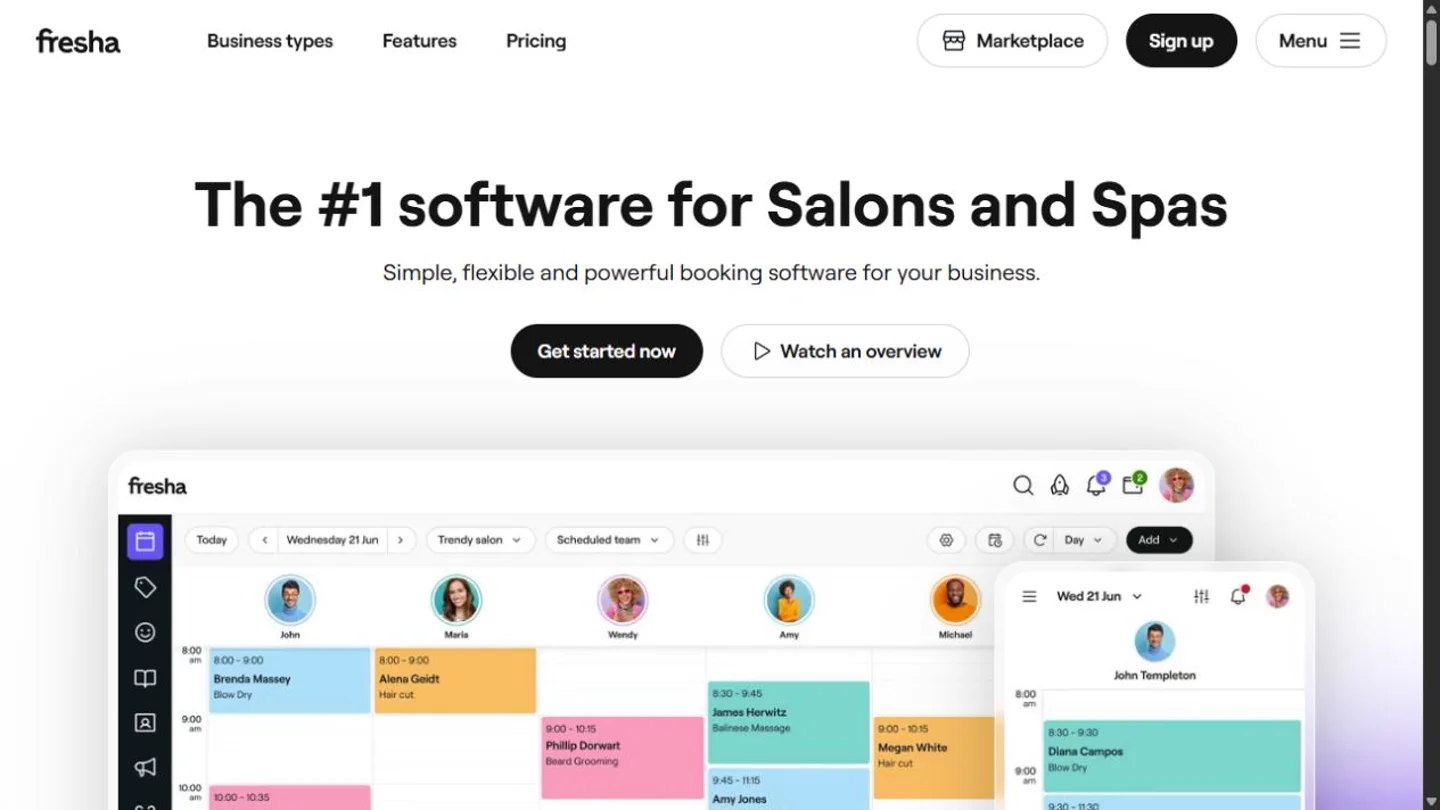Viewport: 1440px width, 810px height.
Task: Select the smiley face clients icon
Action: pyautogui.click(x=145, y=632)
